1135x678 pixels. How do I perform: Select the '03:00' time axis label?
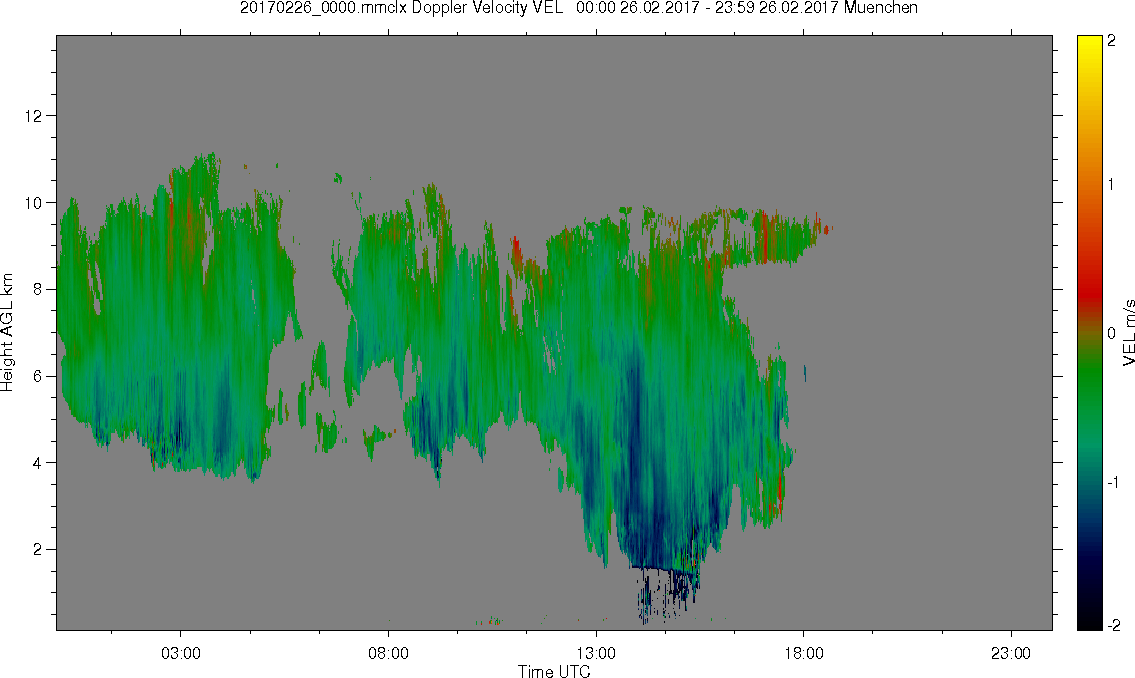point(181,654)
